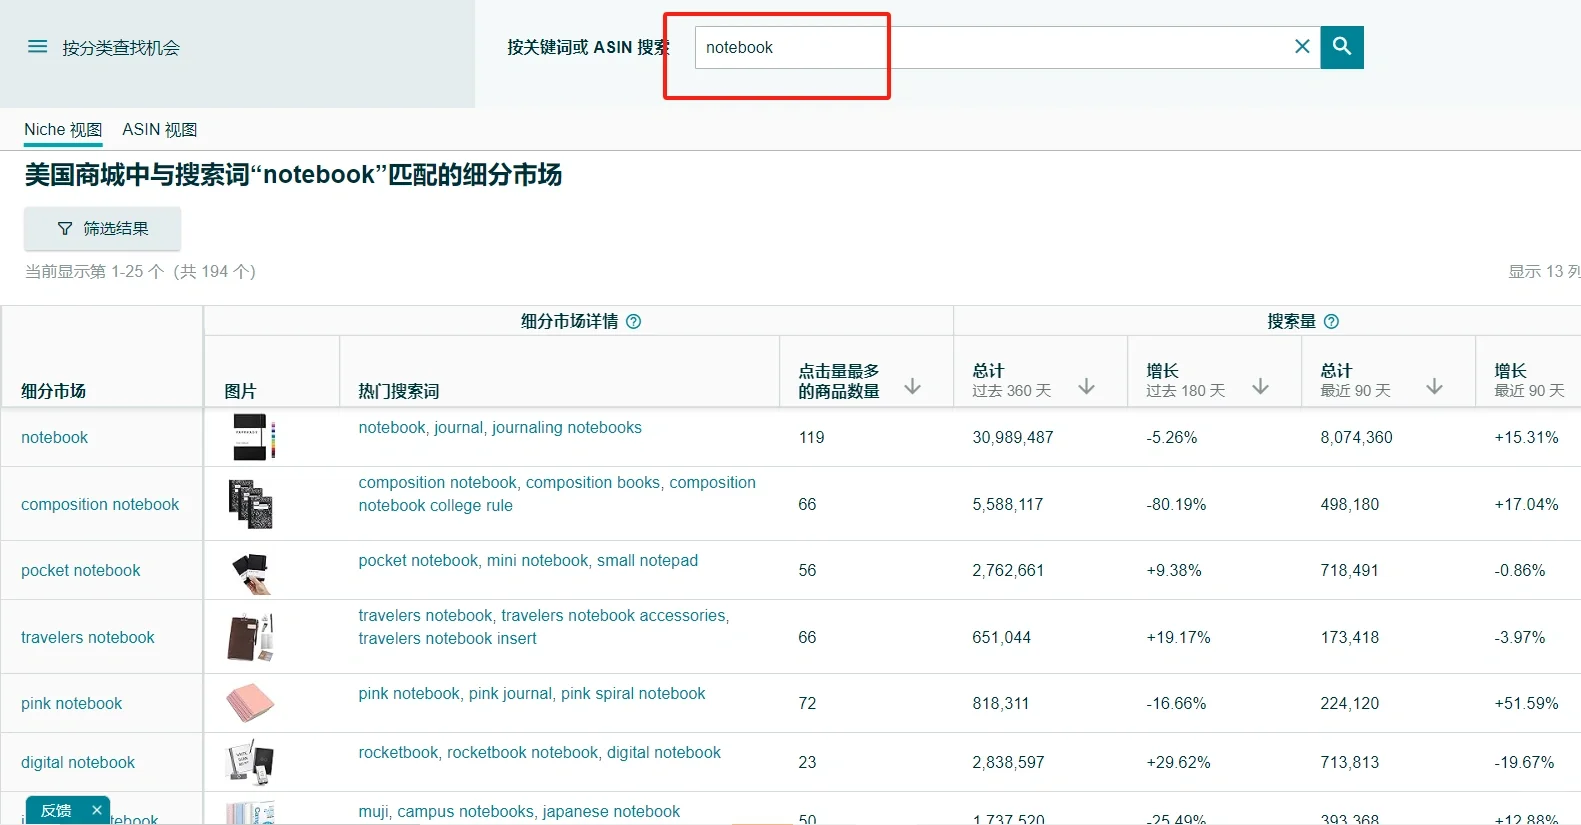The width and height of the screenshot is (1581, 825).
Task: Select the Niche 视图 tab
Action: pyautogui.click(x=63, y=130)
